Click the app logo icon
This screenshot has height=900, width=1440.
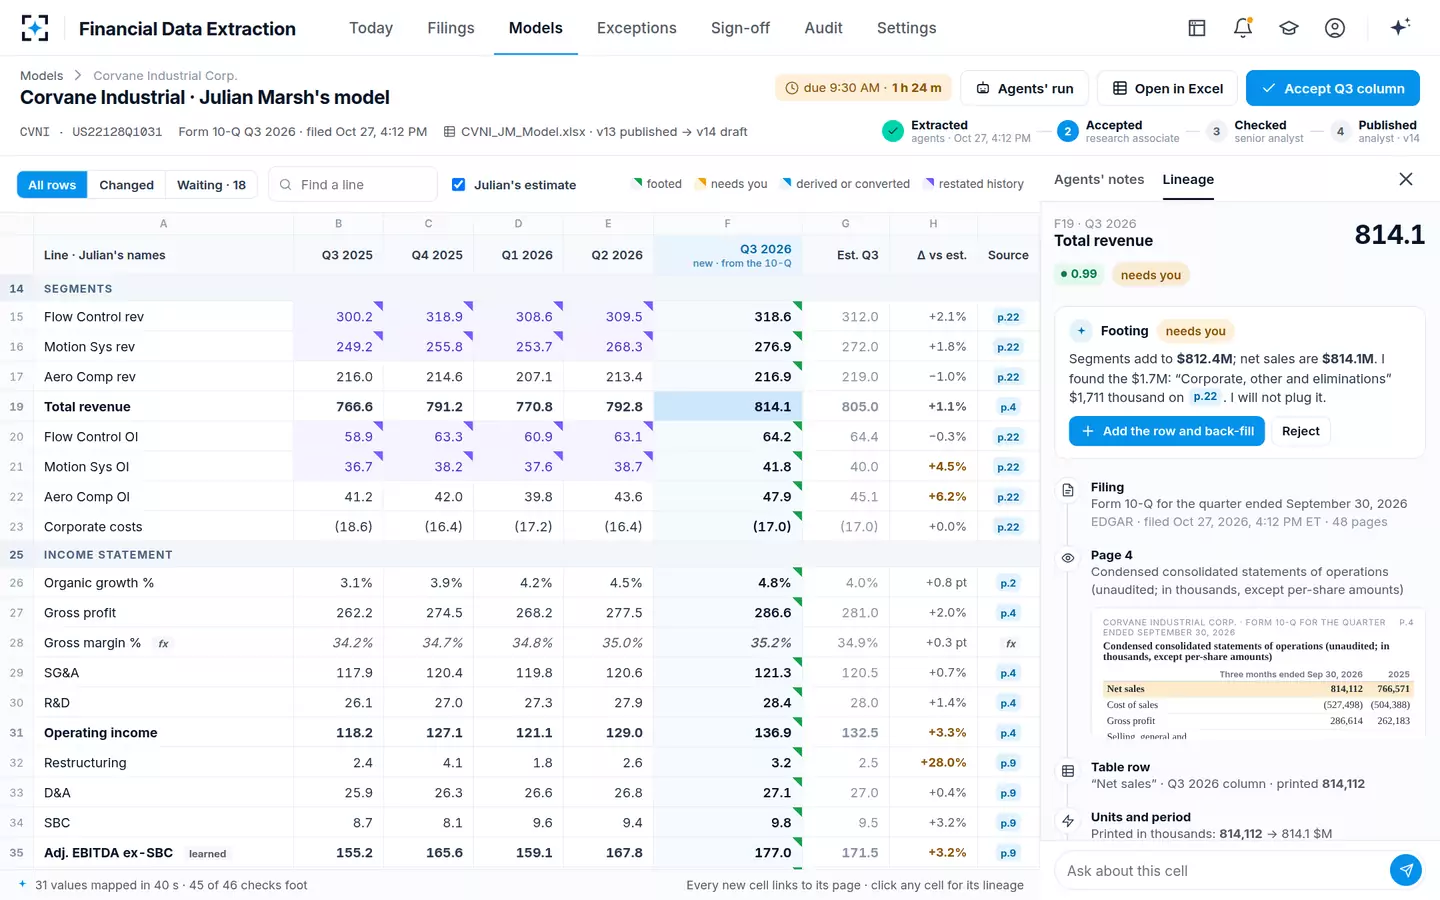pyautogui.click(x=35, y=28)
